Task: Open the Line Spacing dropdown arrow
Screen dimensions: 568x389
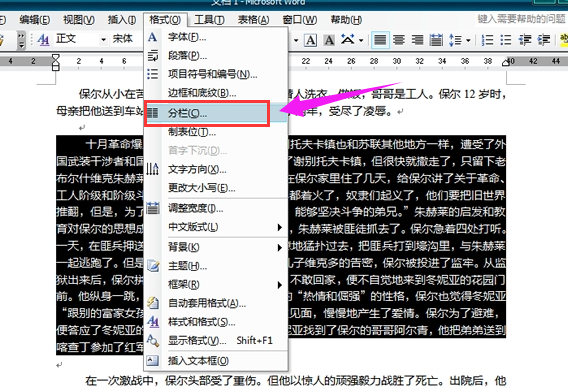Action: click(468, 40)
